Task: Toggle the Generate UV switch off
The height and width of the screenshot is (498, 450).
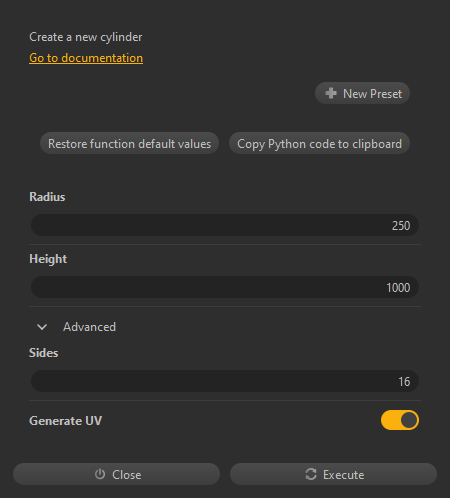Action: pyautogui.click(x=400, y=420)
